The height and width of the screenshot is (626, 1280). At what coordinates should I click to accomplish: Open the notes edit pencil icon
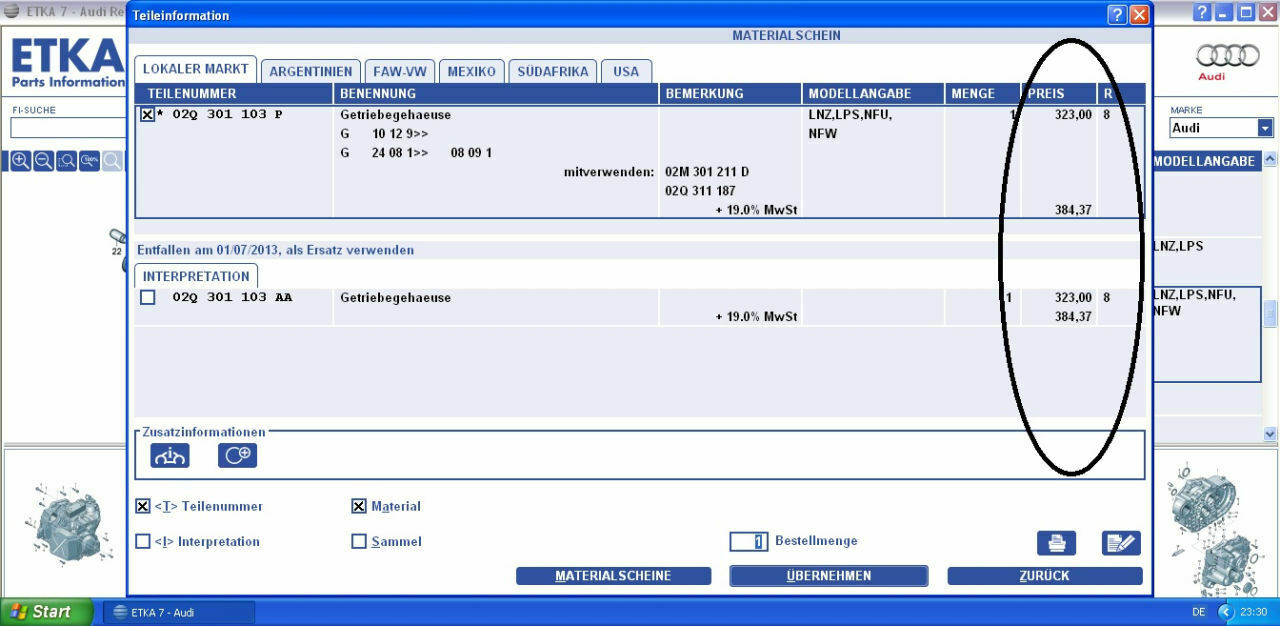click(x=1121, y=543)
